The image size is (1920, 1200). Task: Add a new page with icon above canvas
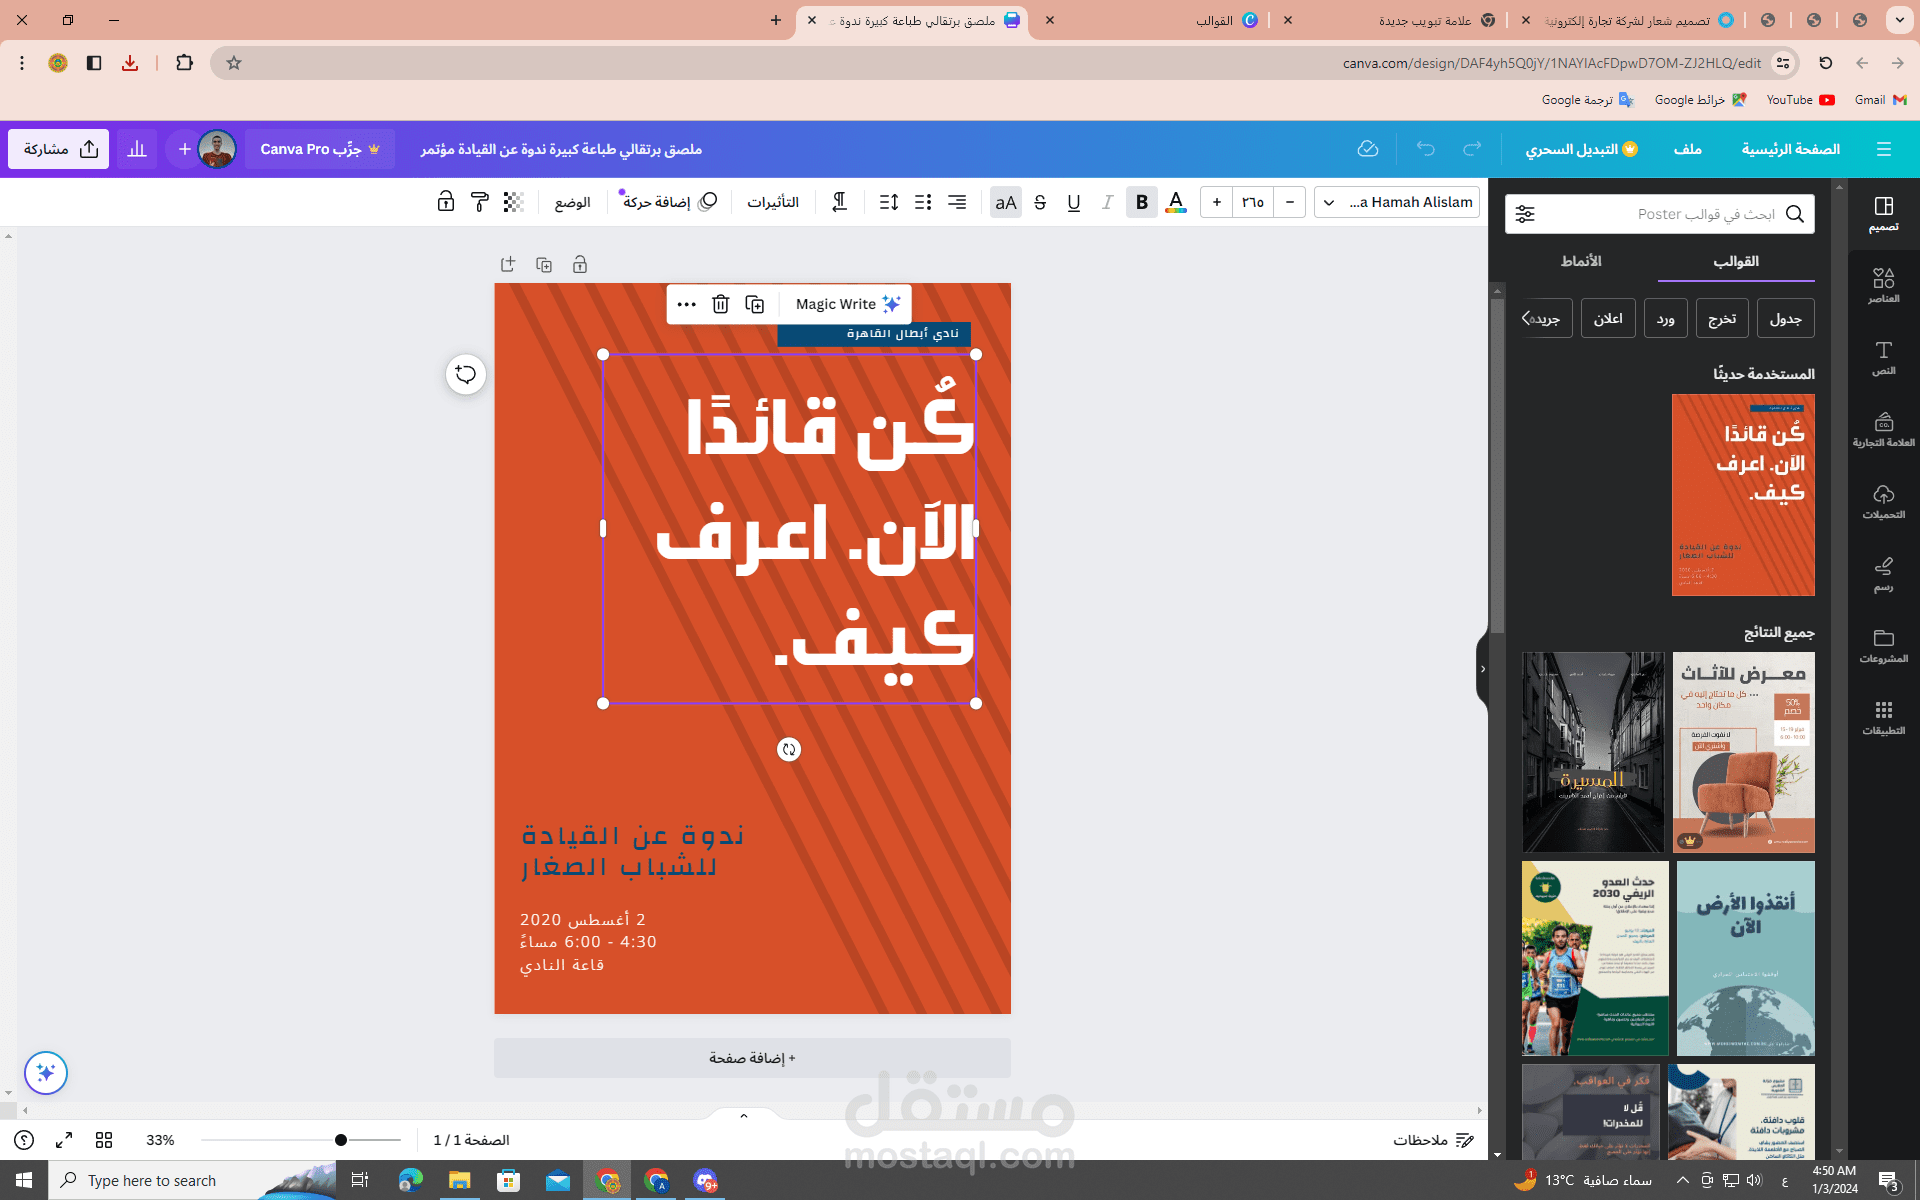pos(508,264)
